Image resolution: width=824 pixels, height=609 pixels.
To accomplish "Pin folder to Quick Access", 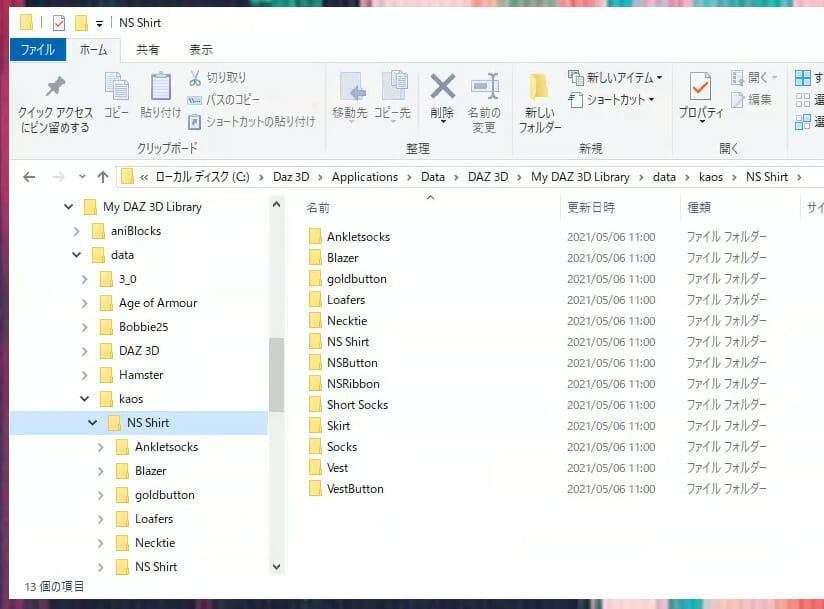I will click(x=55, y=104).
